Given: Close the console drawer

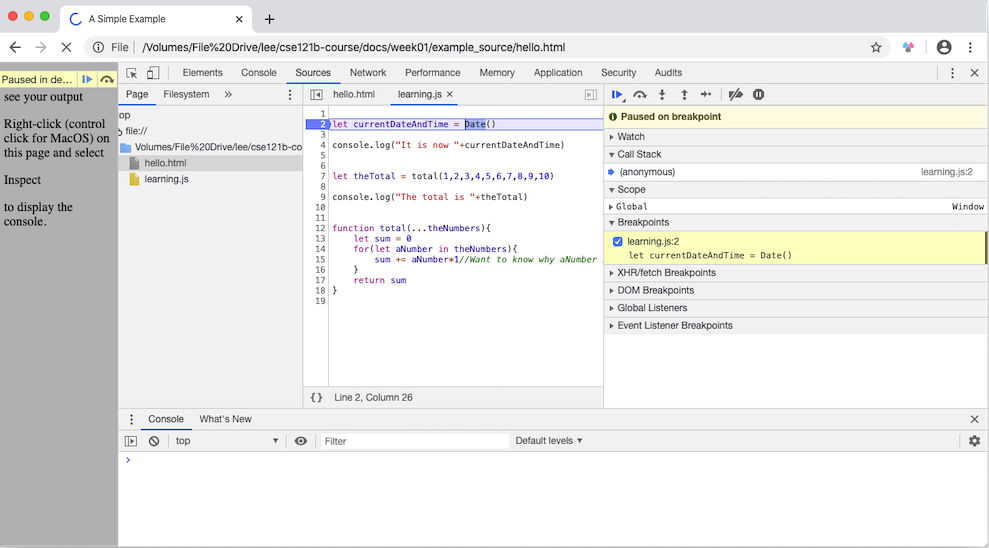Looking at the screenshot, I should [974, 419].
